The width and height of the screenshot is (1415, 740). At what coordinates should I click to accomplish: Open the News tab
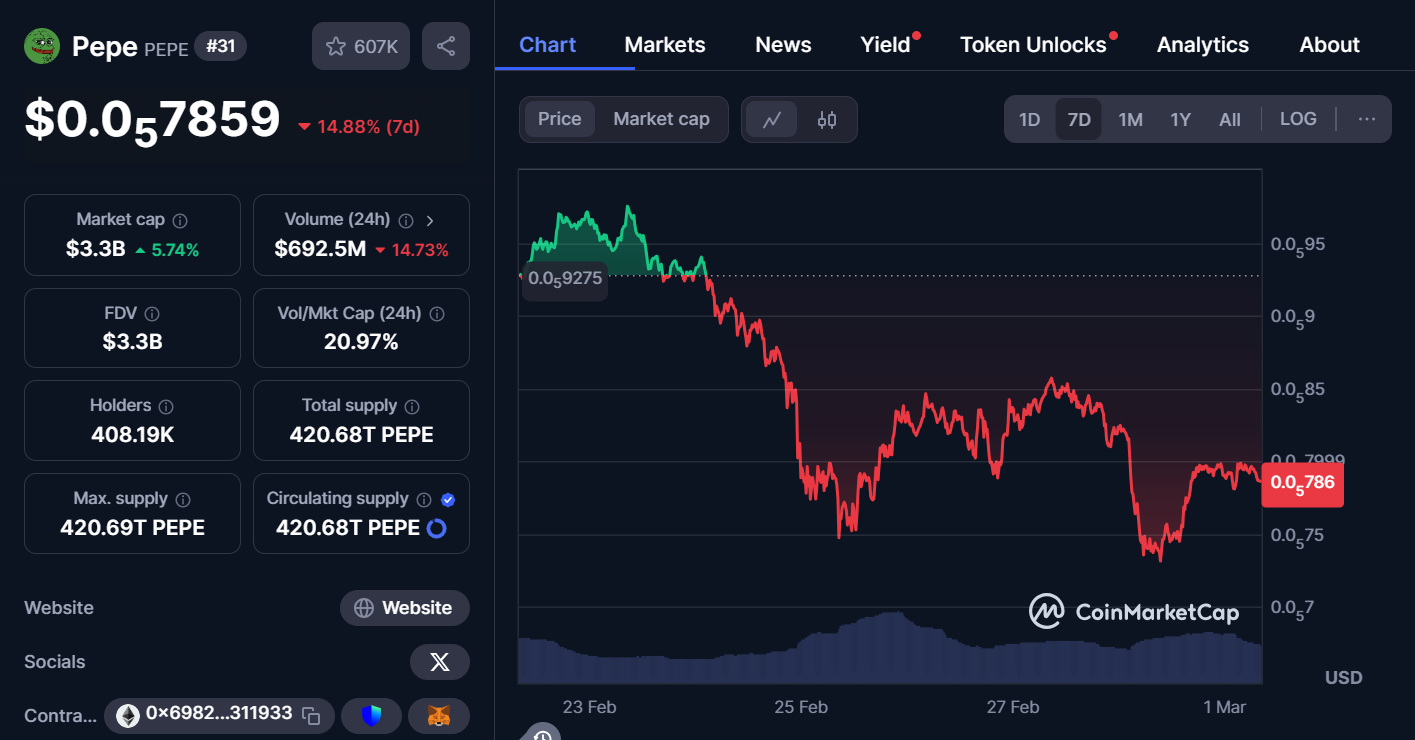point(783,45)
